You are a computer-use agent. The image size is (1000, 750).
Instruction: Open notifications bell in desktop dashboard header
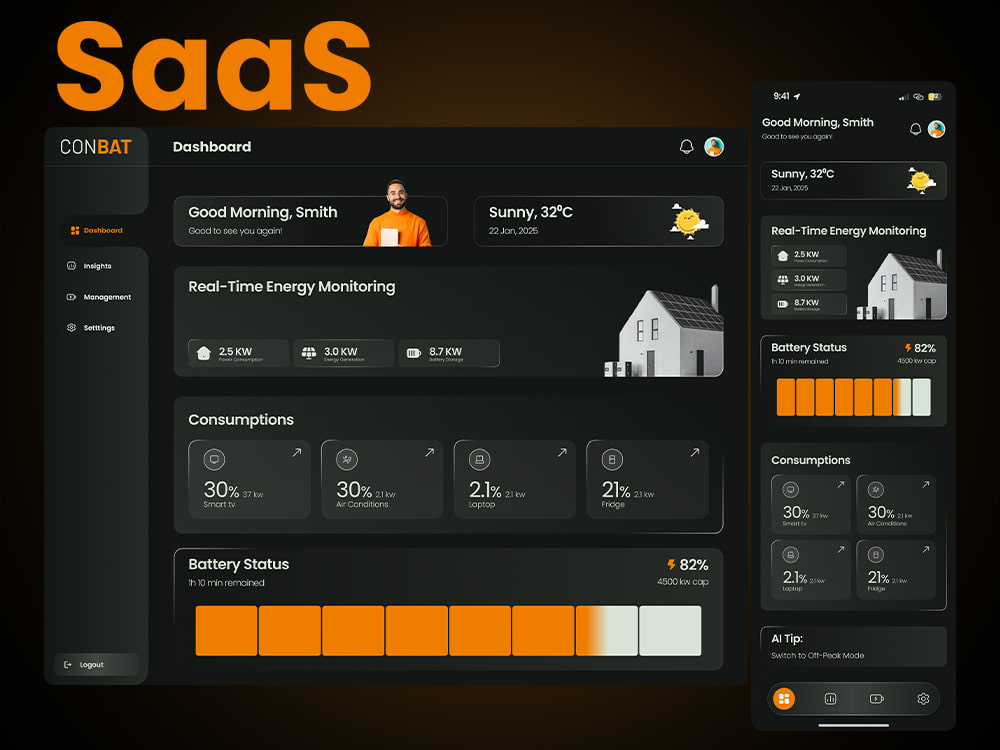pos(686,147)
